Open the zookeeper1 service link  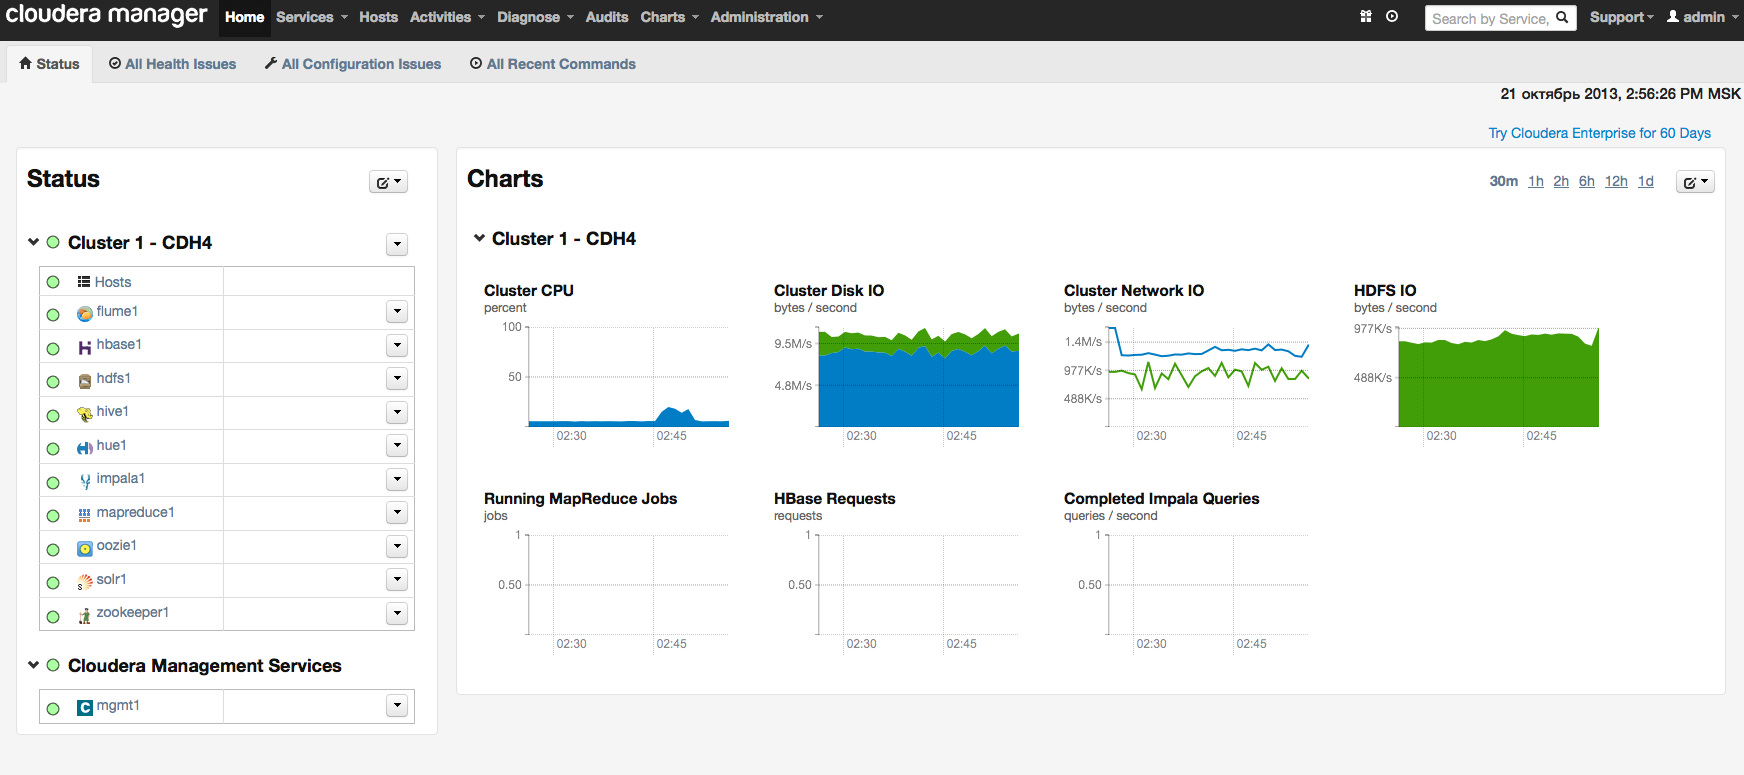(x=133, y=612)
